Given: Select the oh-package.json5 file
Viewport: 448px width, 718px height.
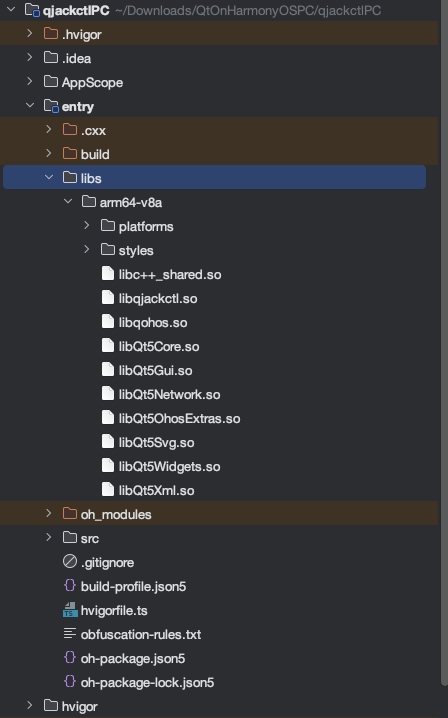Looking at the screenshot, I should (133, 658).
